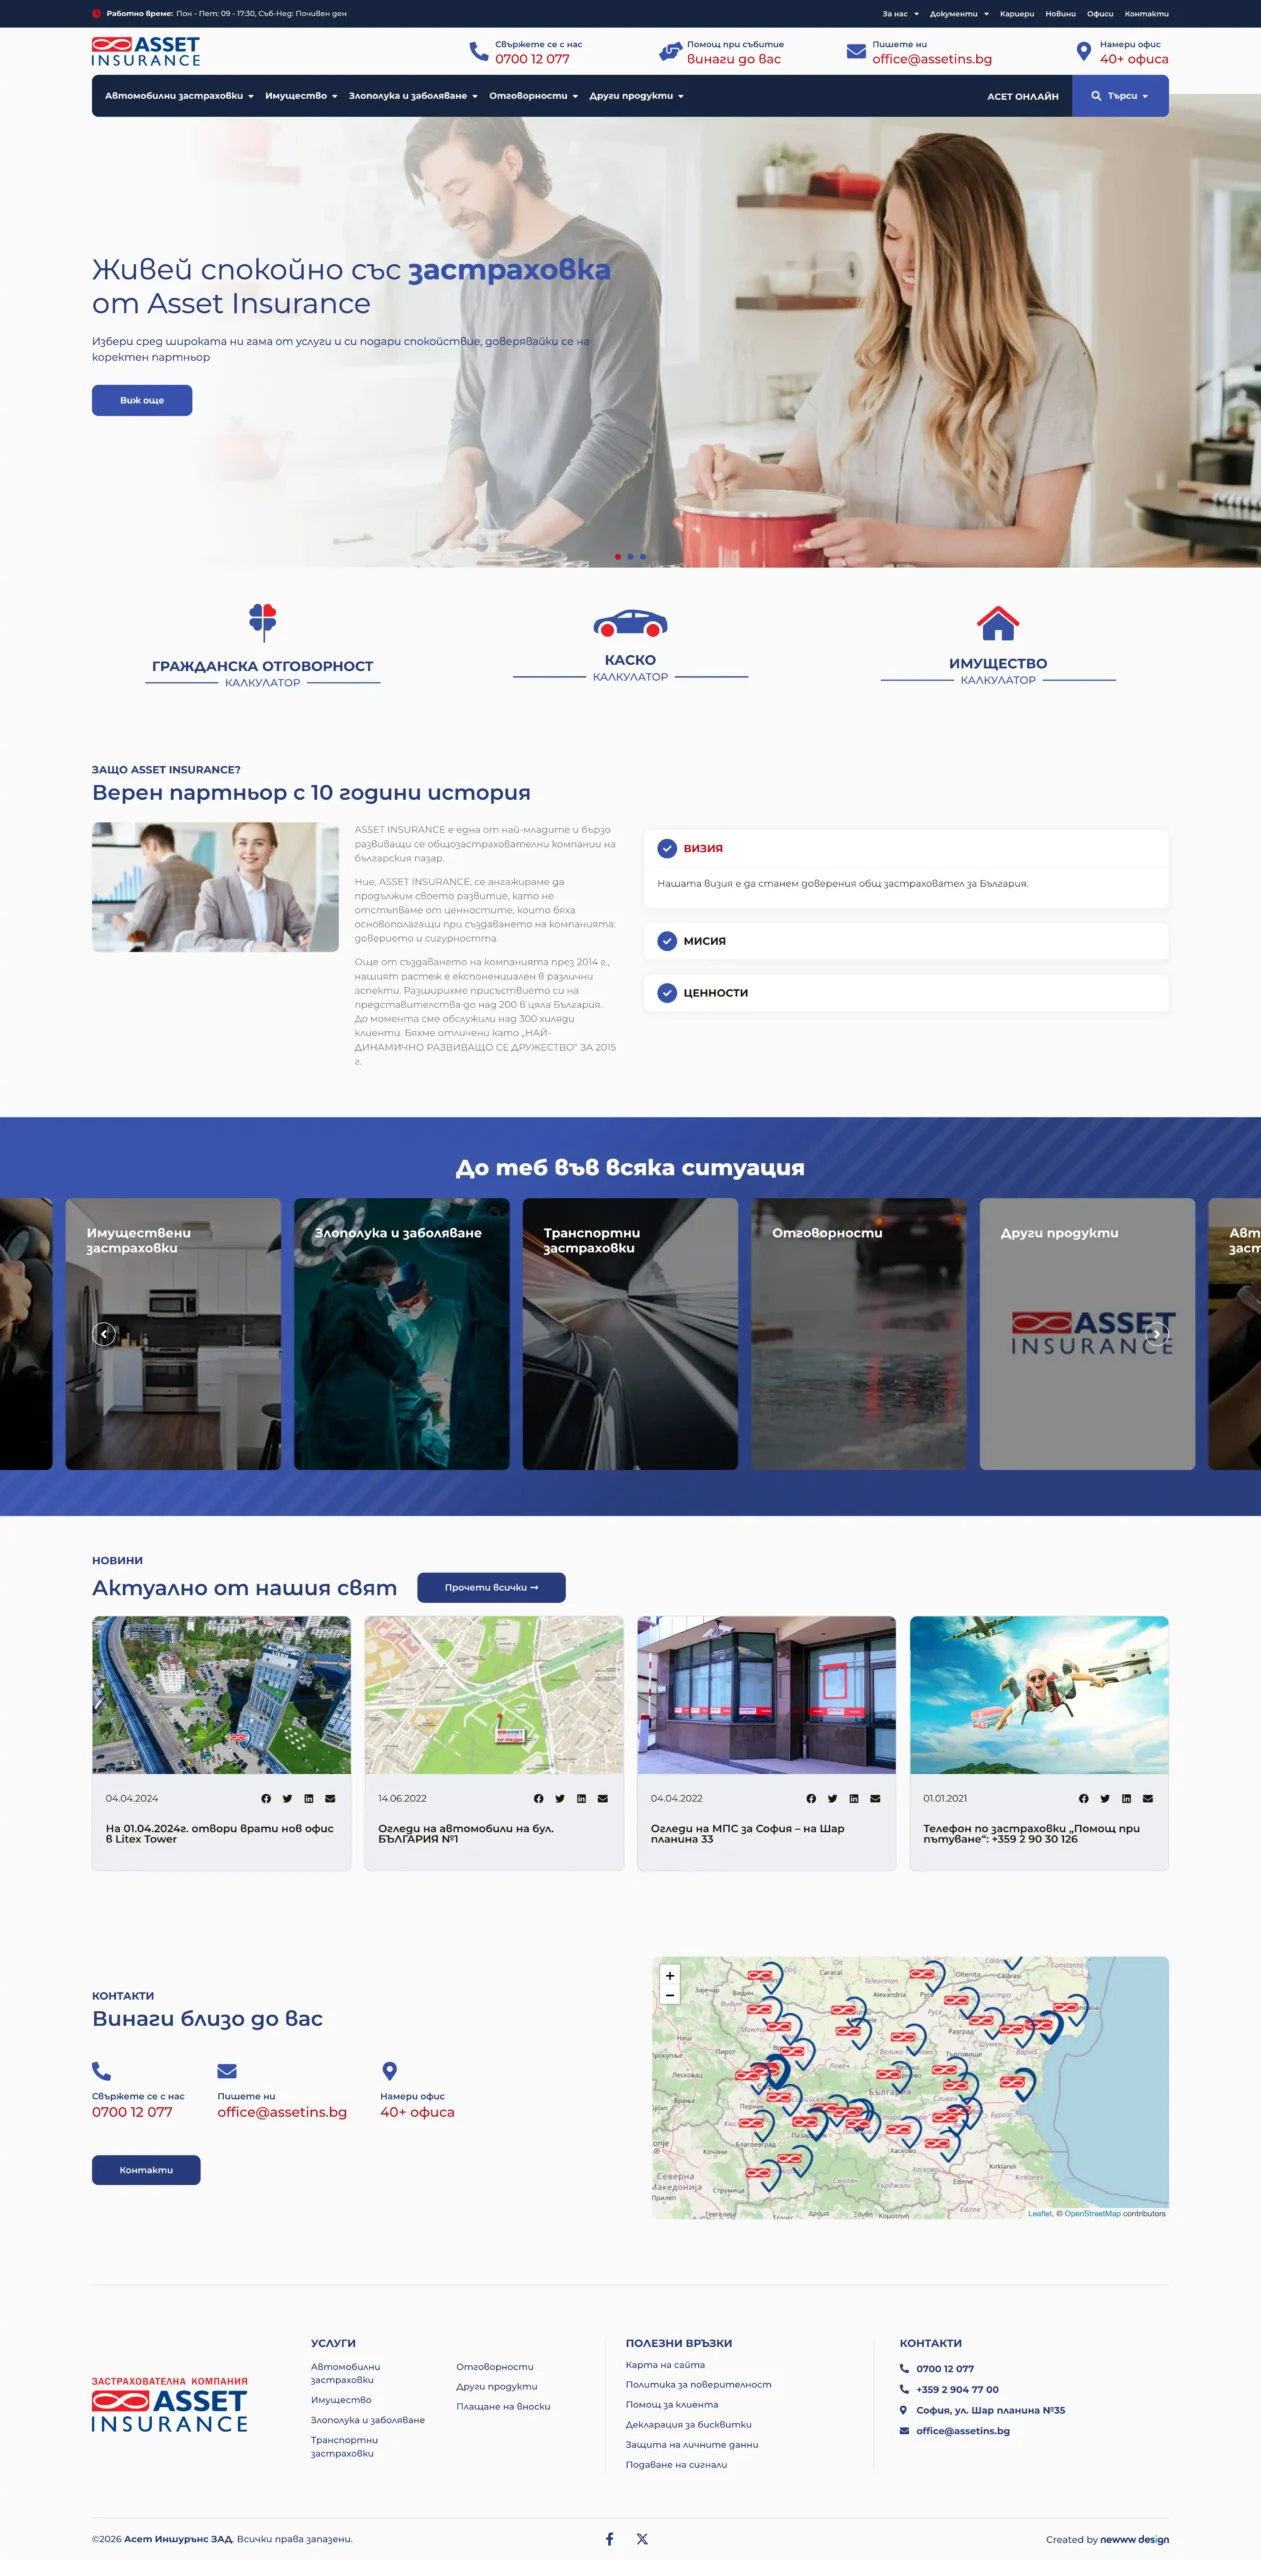Click the Виж още hero button

[142, 400]
